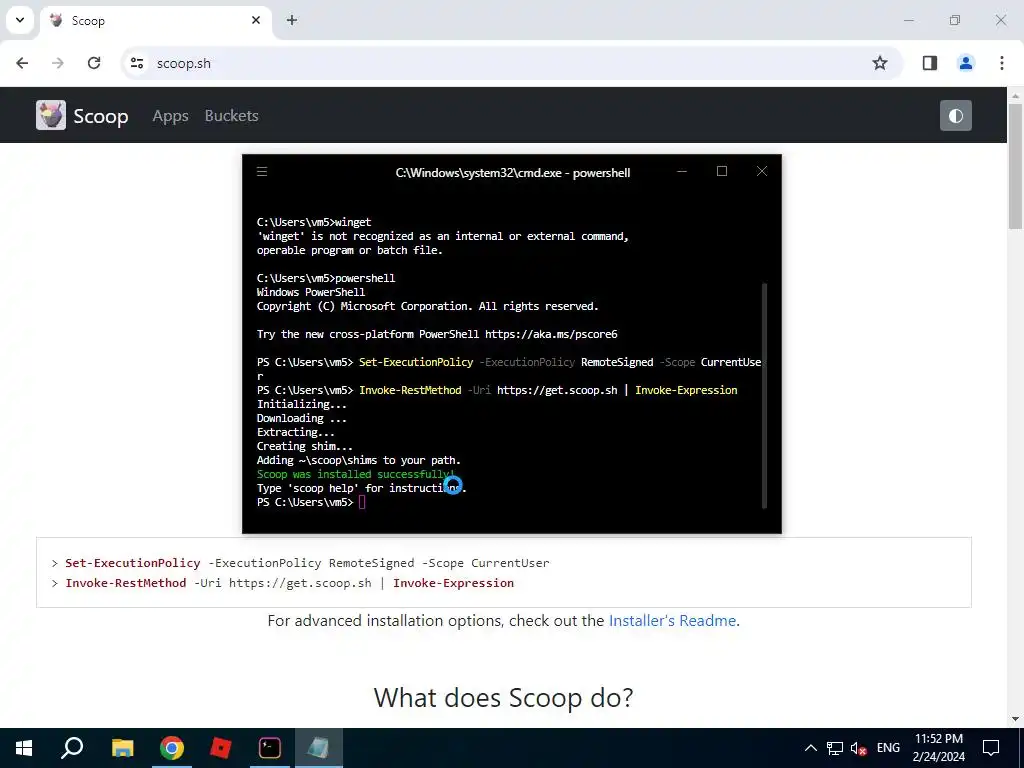Open the Chrome profile avatar

[965, 63]
